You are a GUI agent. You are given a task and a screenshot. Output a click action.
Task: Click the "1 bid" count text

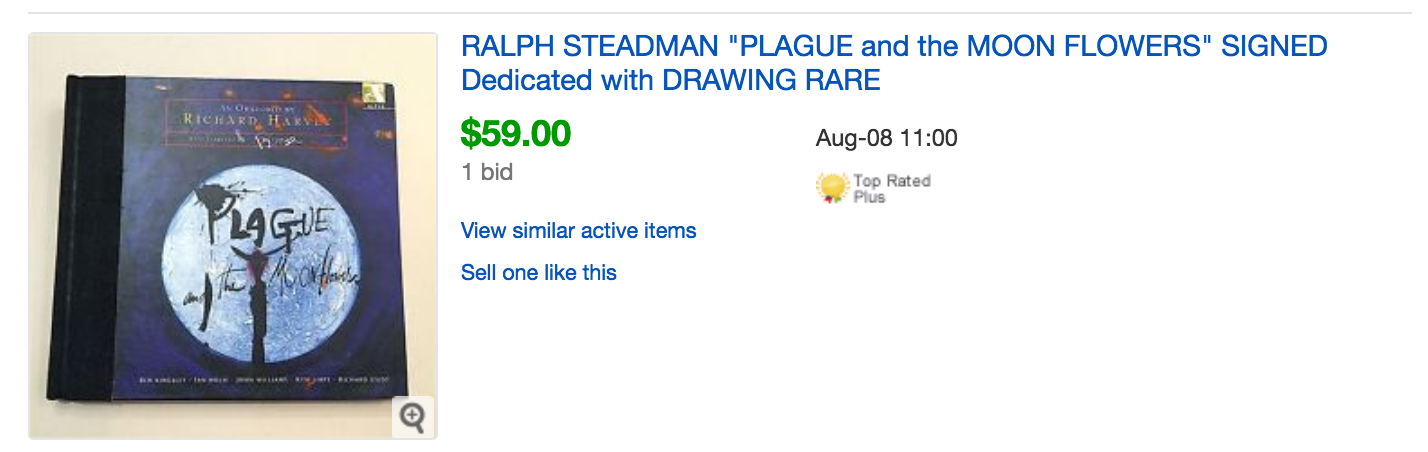click(487, 172)
